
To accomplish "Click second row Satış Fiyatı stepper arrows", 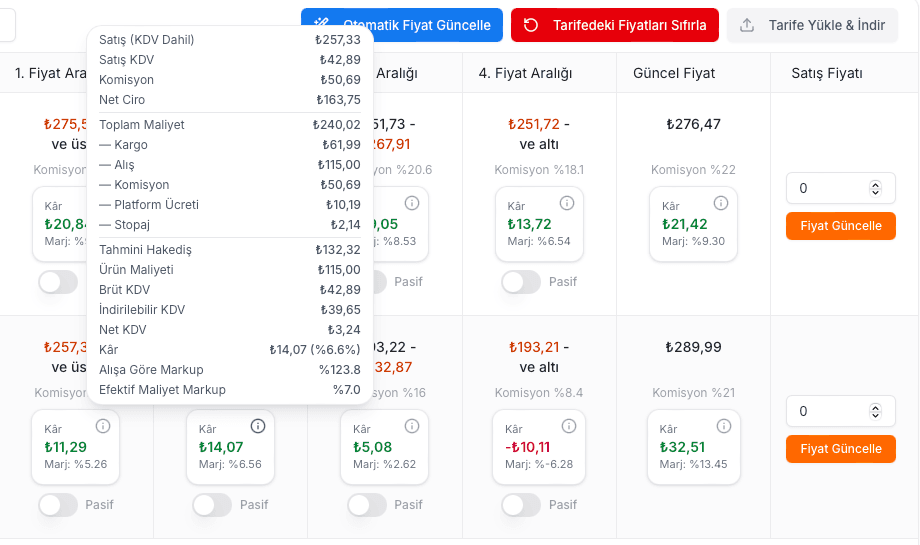I will click(875, 411).
